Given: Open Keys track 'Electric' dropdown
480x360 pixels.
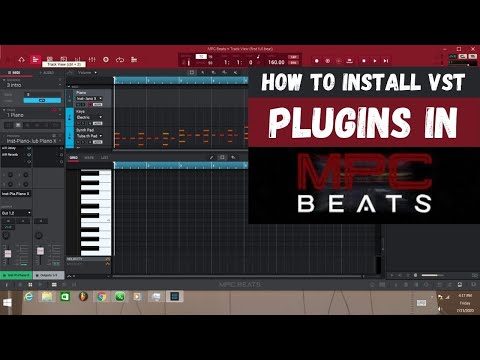Looking at the screenshot, I should [89, 117].
